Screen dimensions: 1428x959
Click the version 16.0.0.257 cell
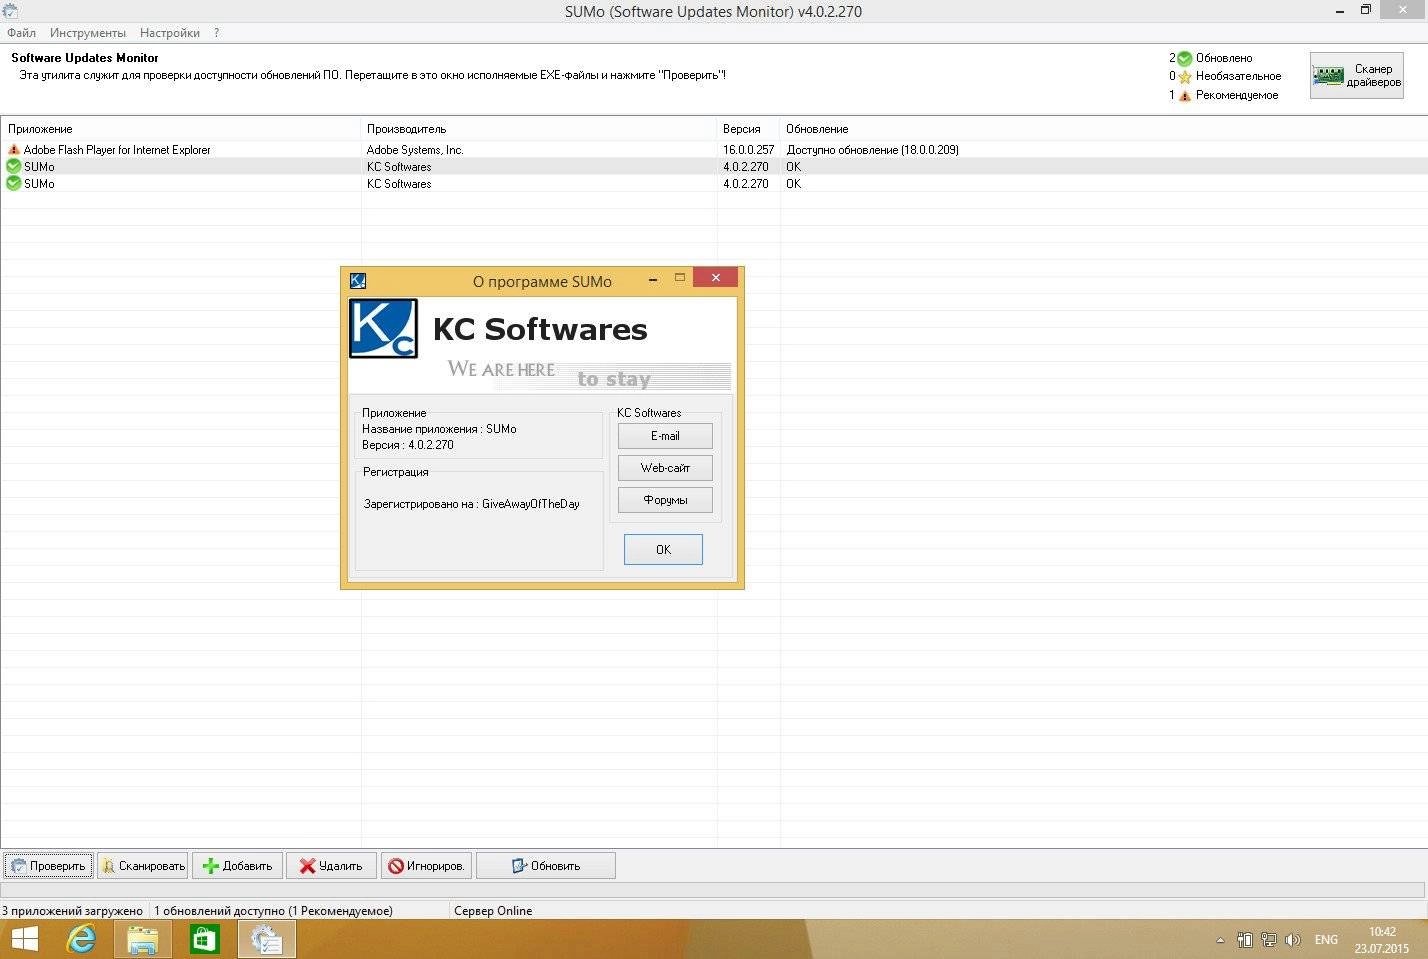749,150
